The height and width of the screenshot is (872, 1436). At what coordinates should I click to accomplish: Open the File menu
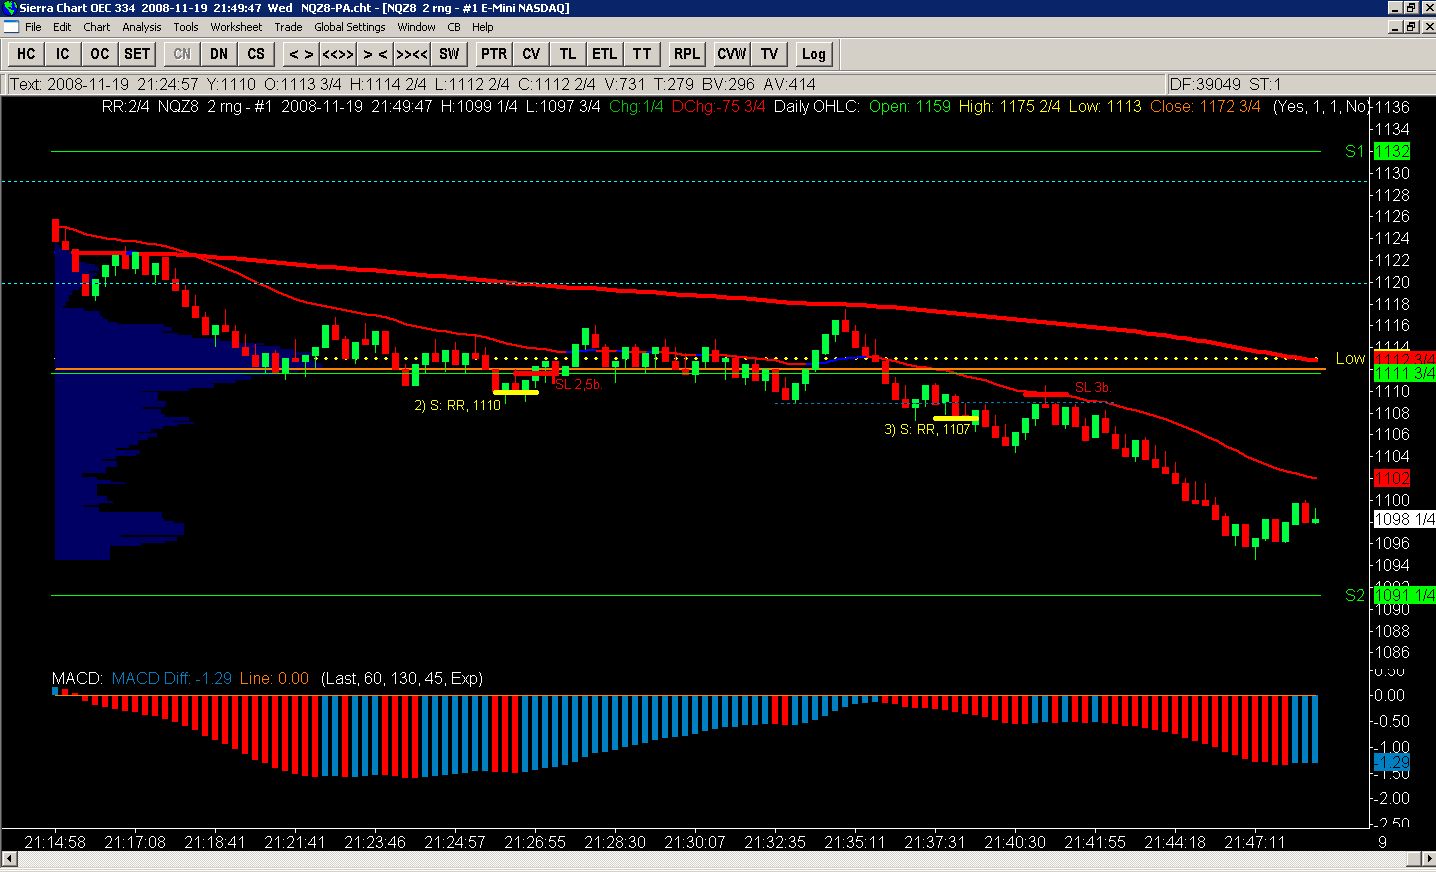click(33, 27)
